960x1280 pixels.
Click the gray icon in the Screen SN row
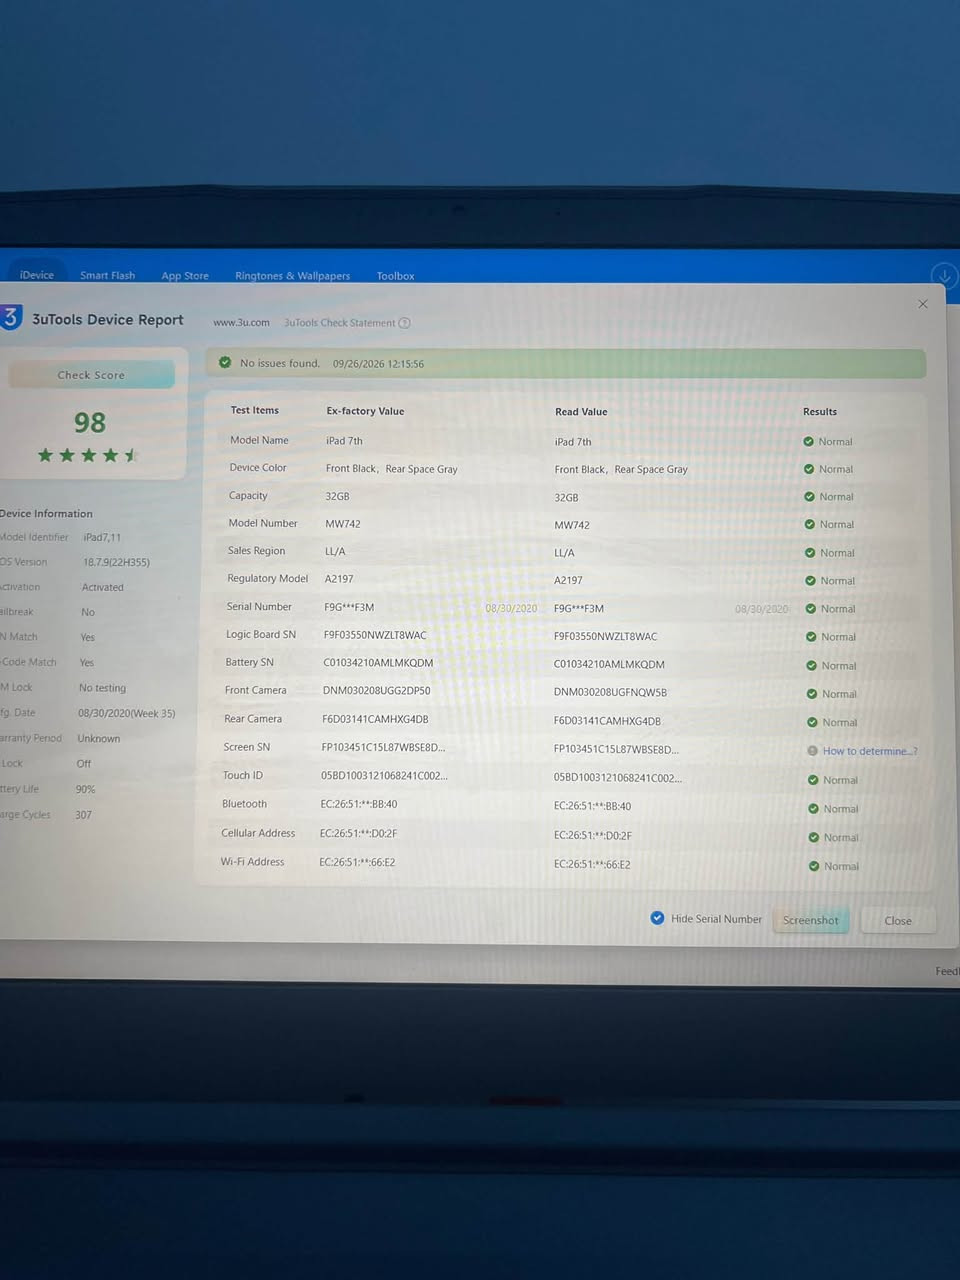[x=813, y=751]
